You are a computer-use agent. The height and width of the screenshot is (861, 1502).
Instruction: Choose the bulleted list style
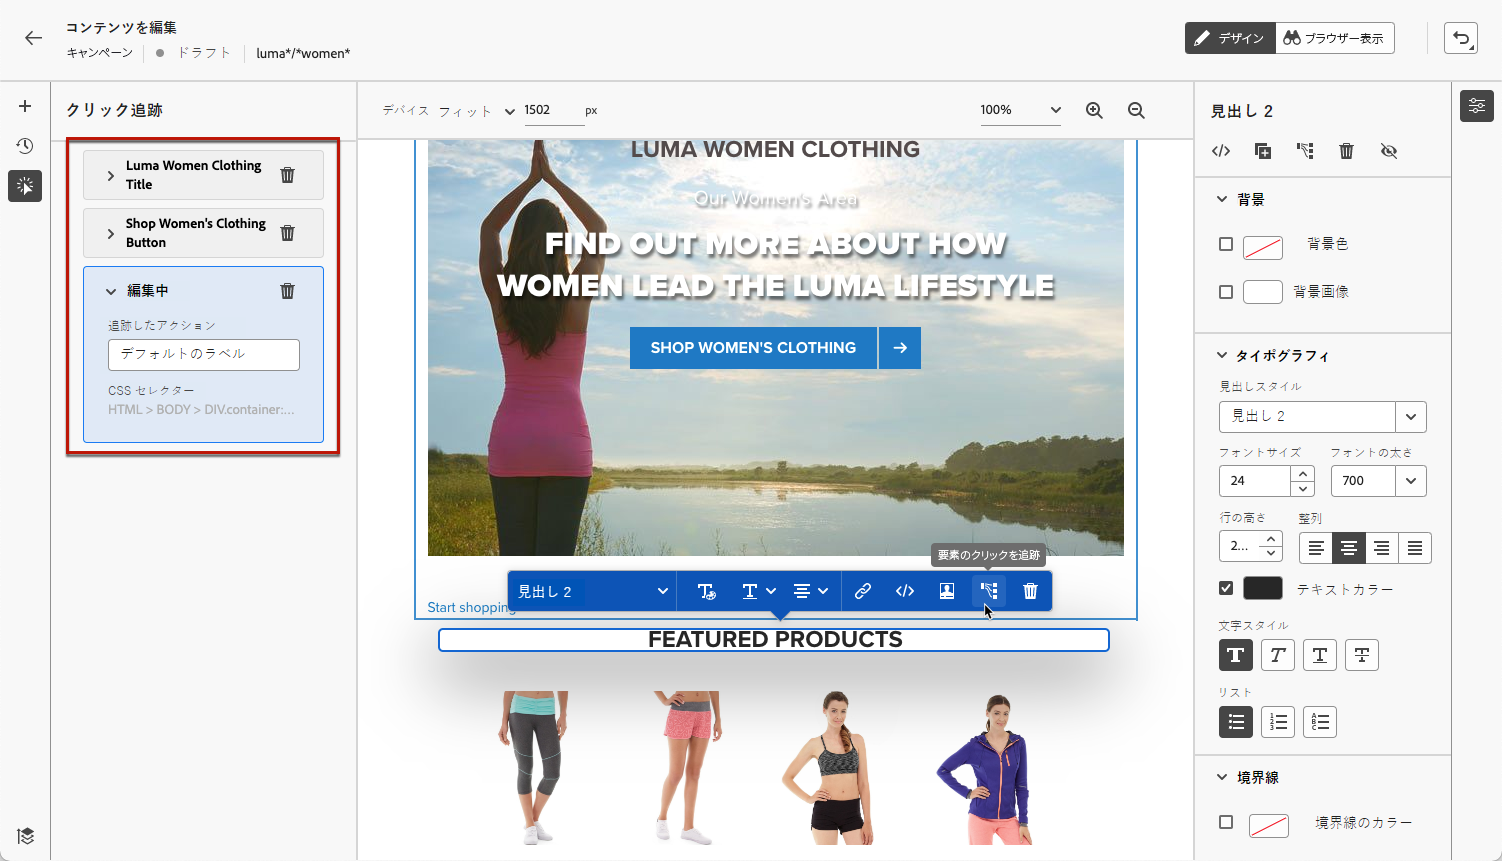pyautogui.click(x=1236, y=722)
